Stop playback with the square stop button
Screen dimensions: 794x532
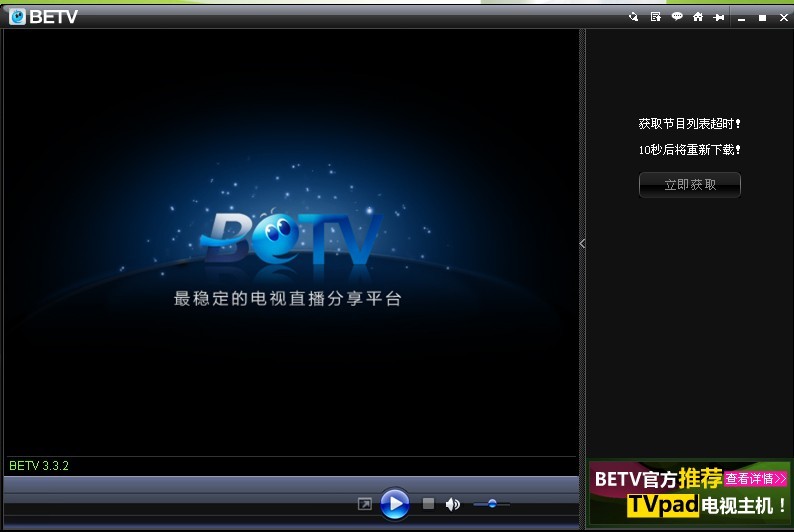(x=428, y=504)
